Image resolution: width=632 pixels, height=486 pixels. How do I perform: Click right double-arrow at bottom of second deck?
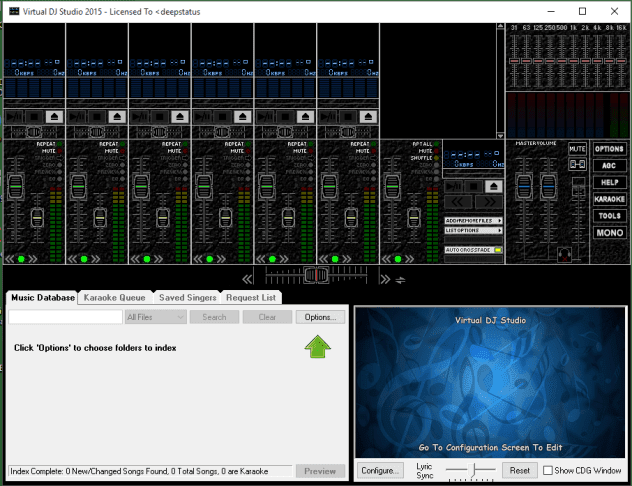[x=96, y=259]
